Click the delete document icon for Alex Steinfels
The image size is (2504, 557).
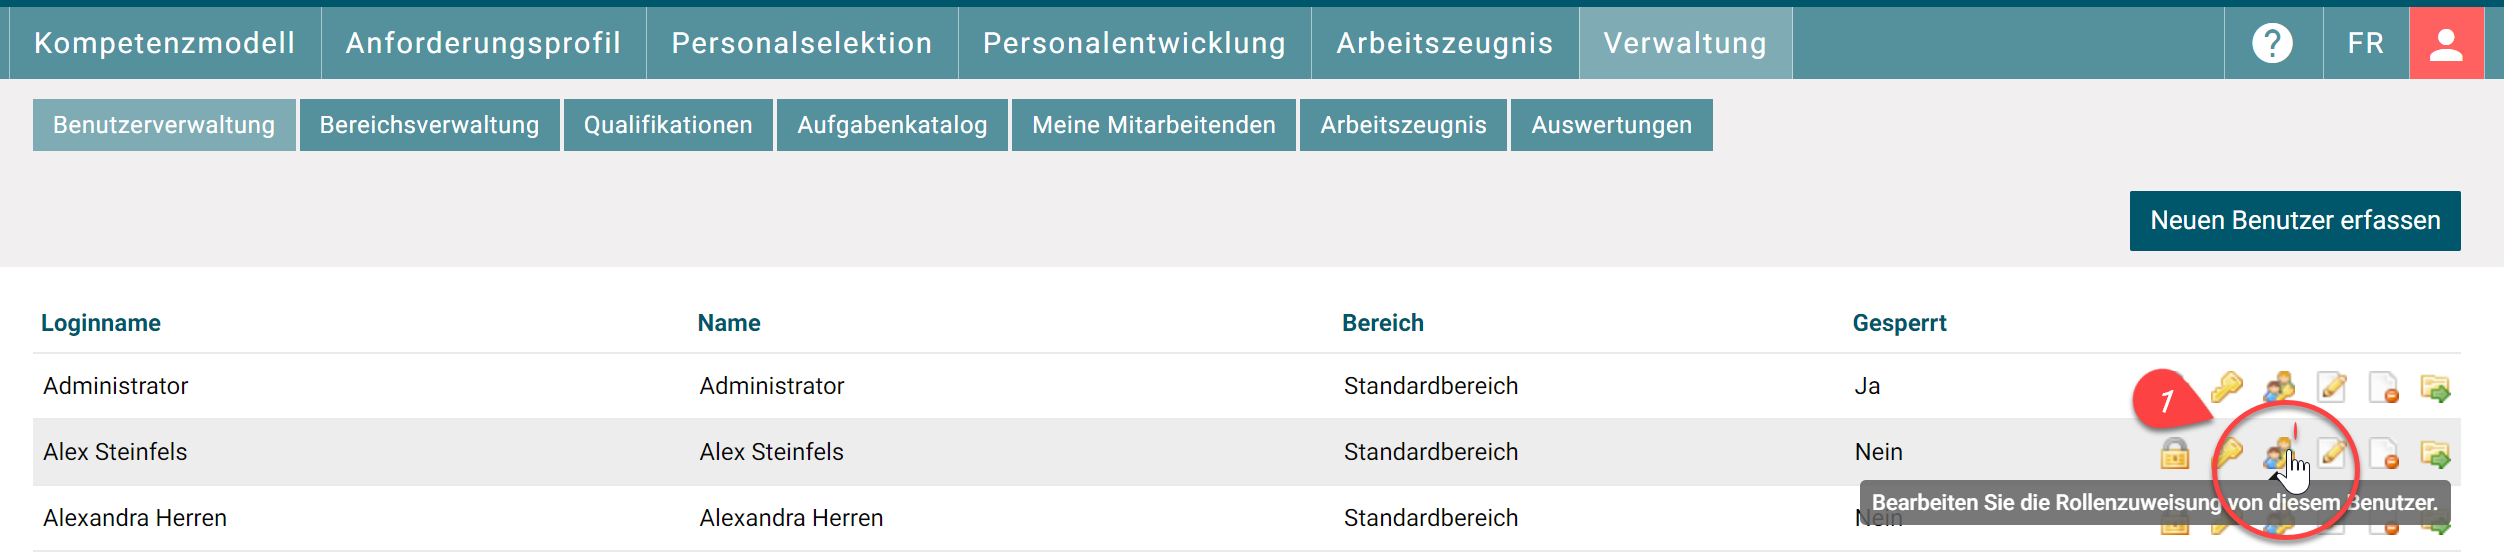2384,454
